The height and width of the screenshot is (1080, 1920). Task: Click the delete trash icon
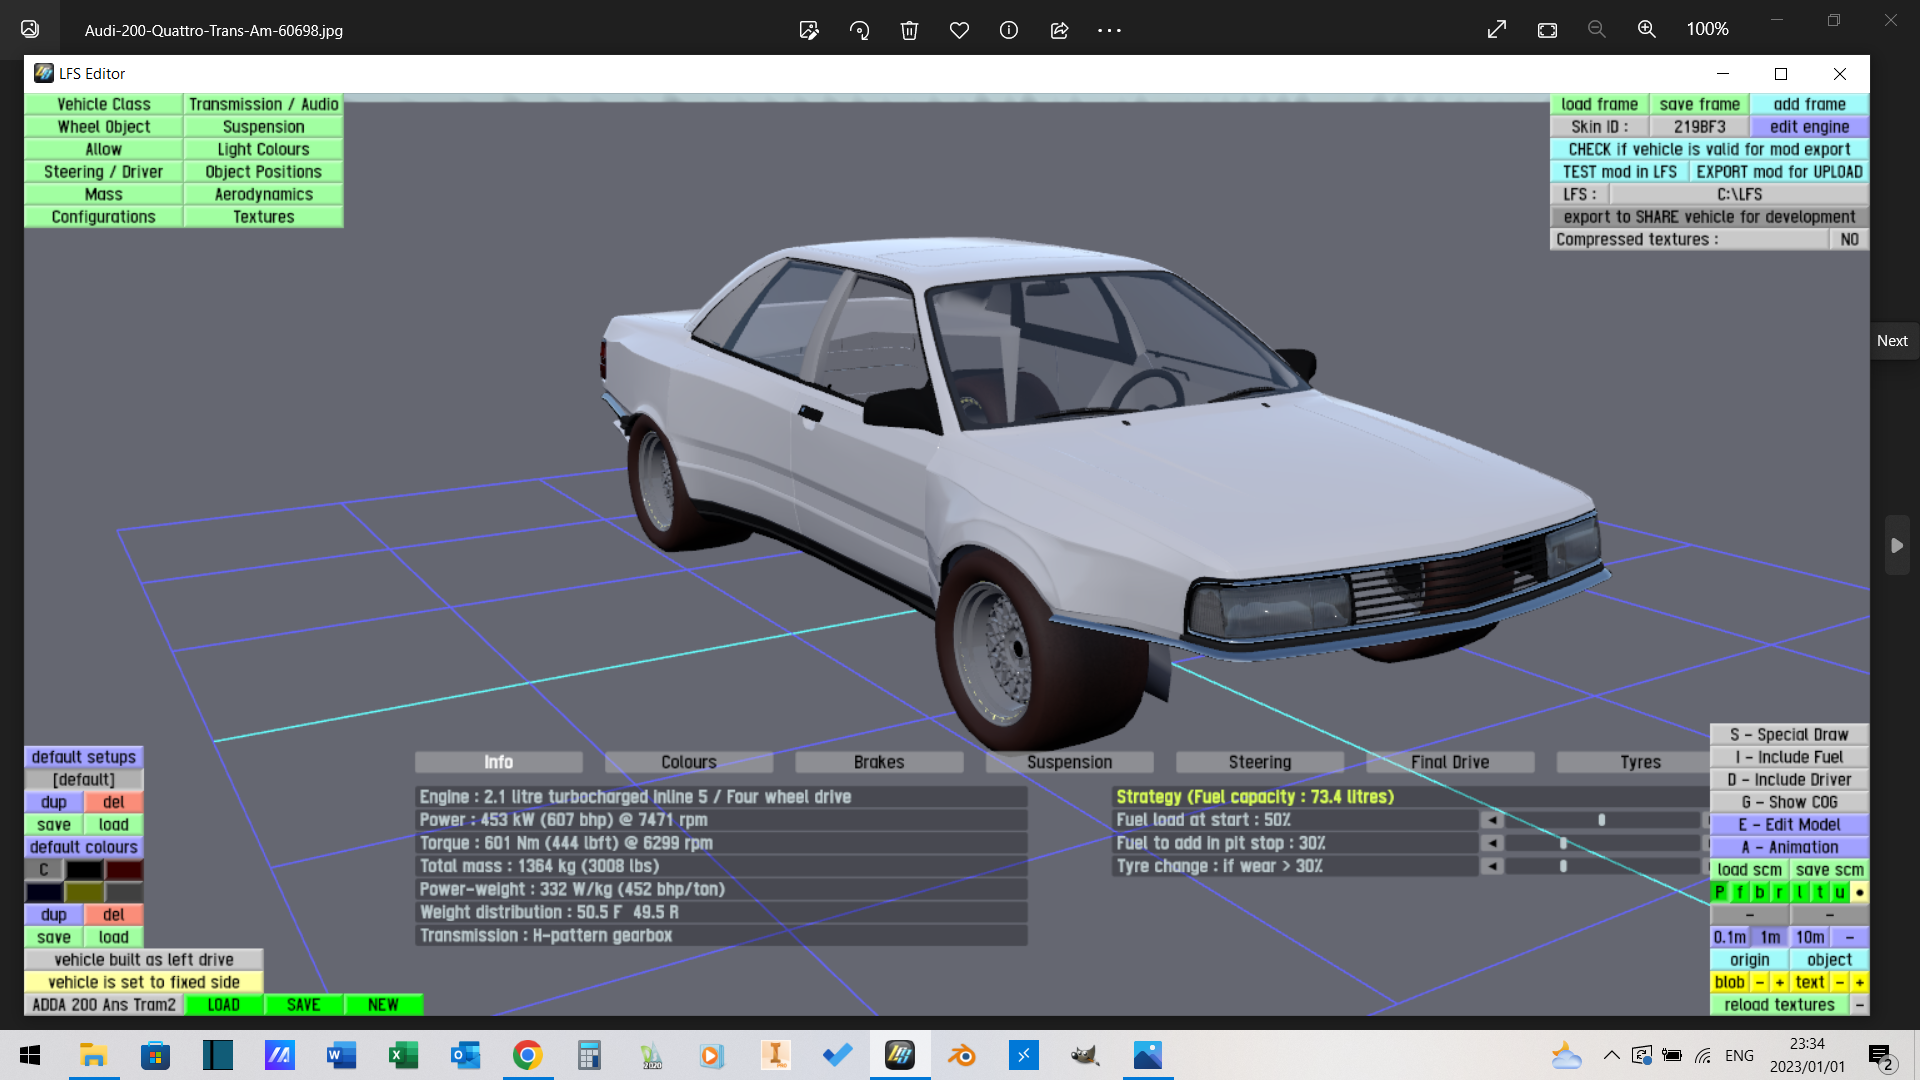coord(909,30)
